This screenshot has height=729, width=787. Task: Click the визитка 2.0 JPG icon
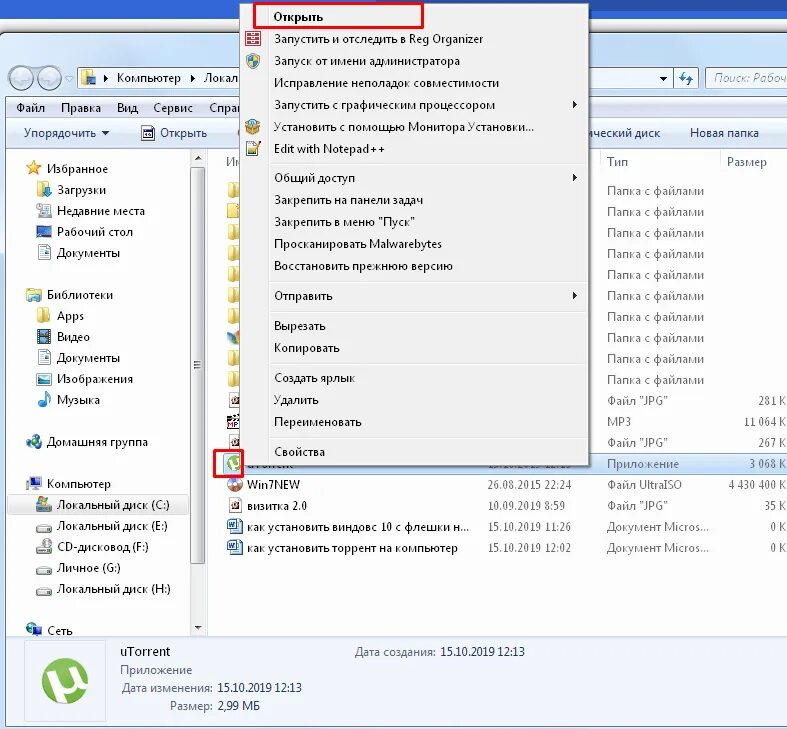click(234, 505)
